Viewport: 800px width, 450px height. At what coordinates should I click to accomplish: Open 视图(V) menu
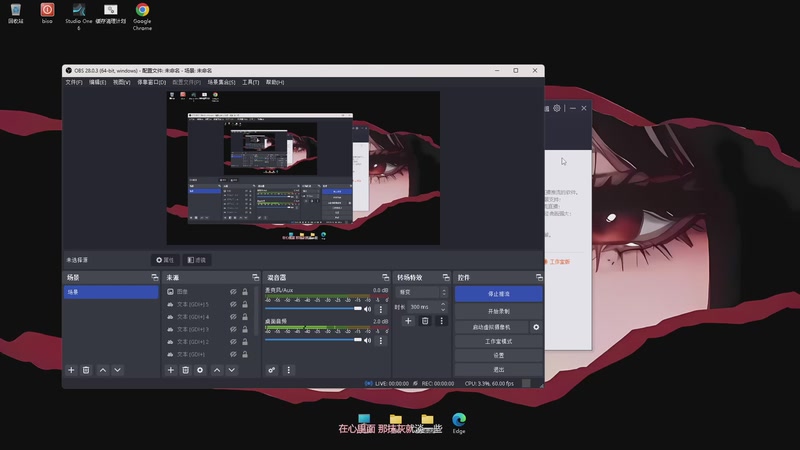pyautogui.click(x=121, y=82)
